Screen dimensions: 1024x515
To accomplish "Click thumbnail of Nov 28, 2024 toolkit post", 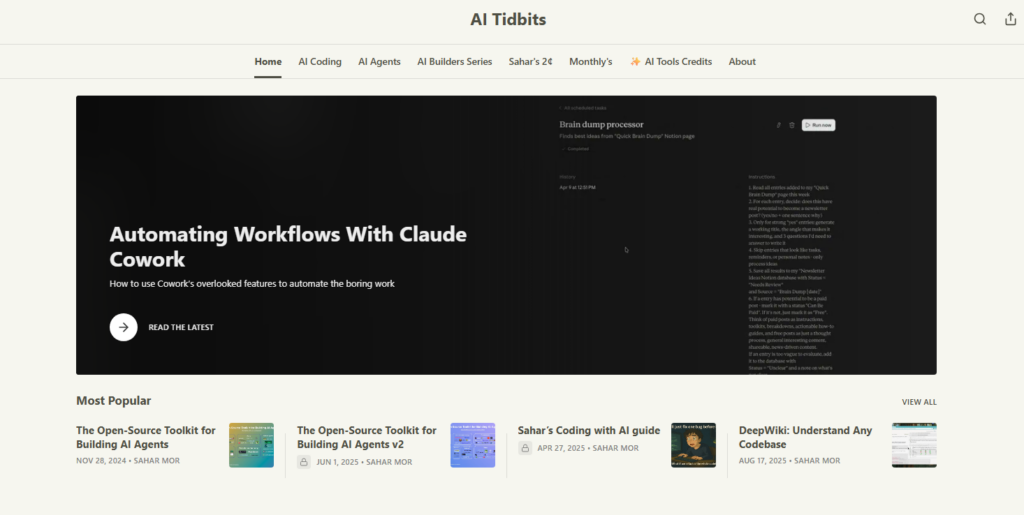I will click(x=251, y=445).
